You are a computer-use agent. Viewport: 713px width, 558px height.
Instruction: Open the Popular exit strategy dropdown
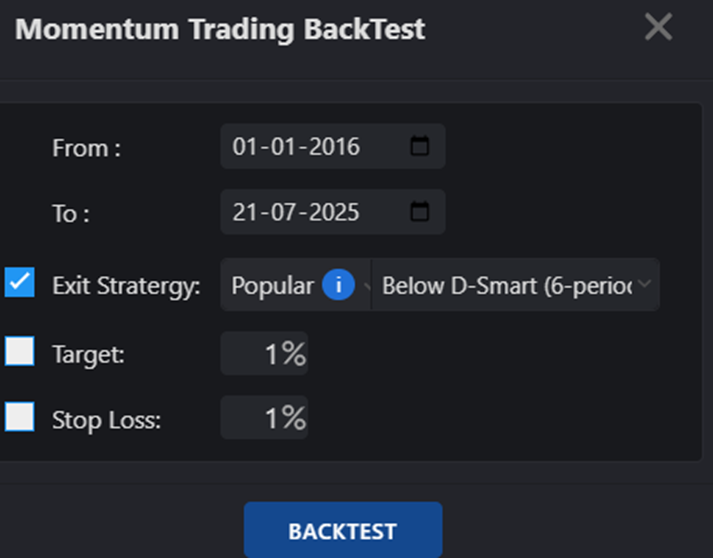tap(296, 285)
